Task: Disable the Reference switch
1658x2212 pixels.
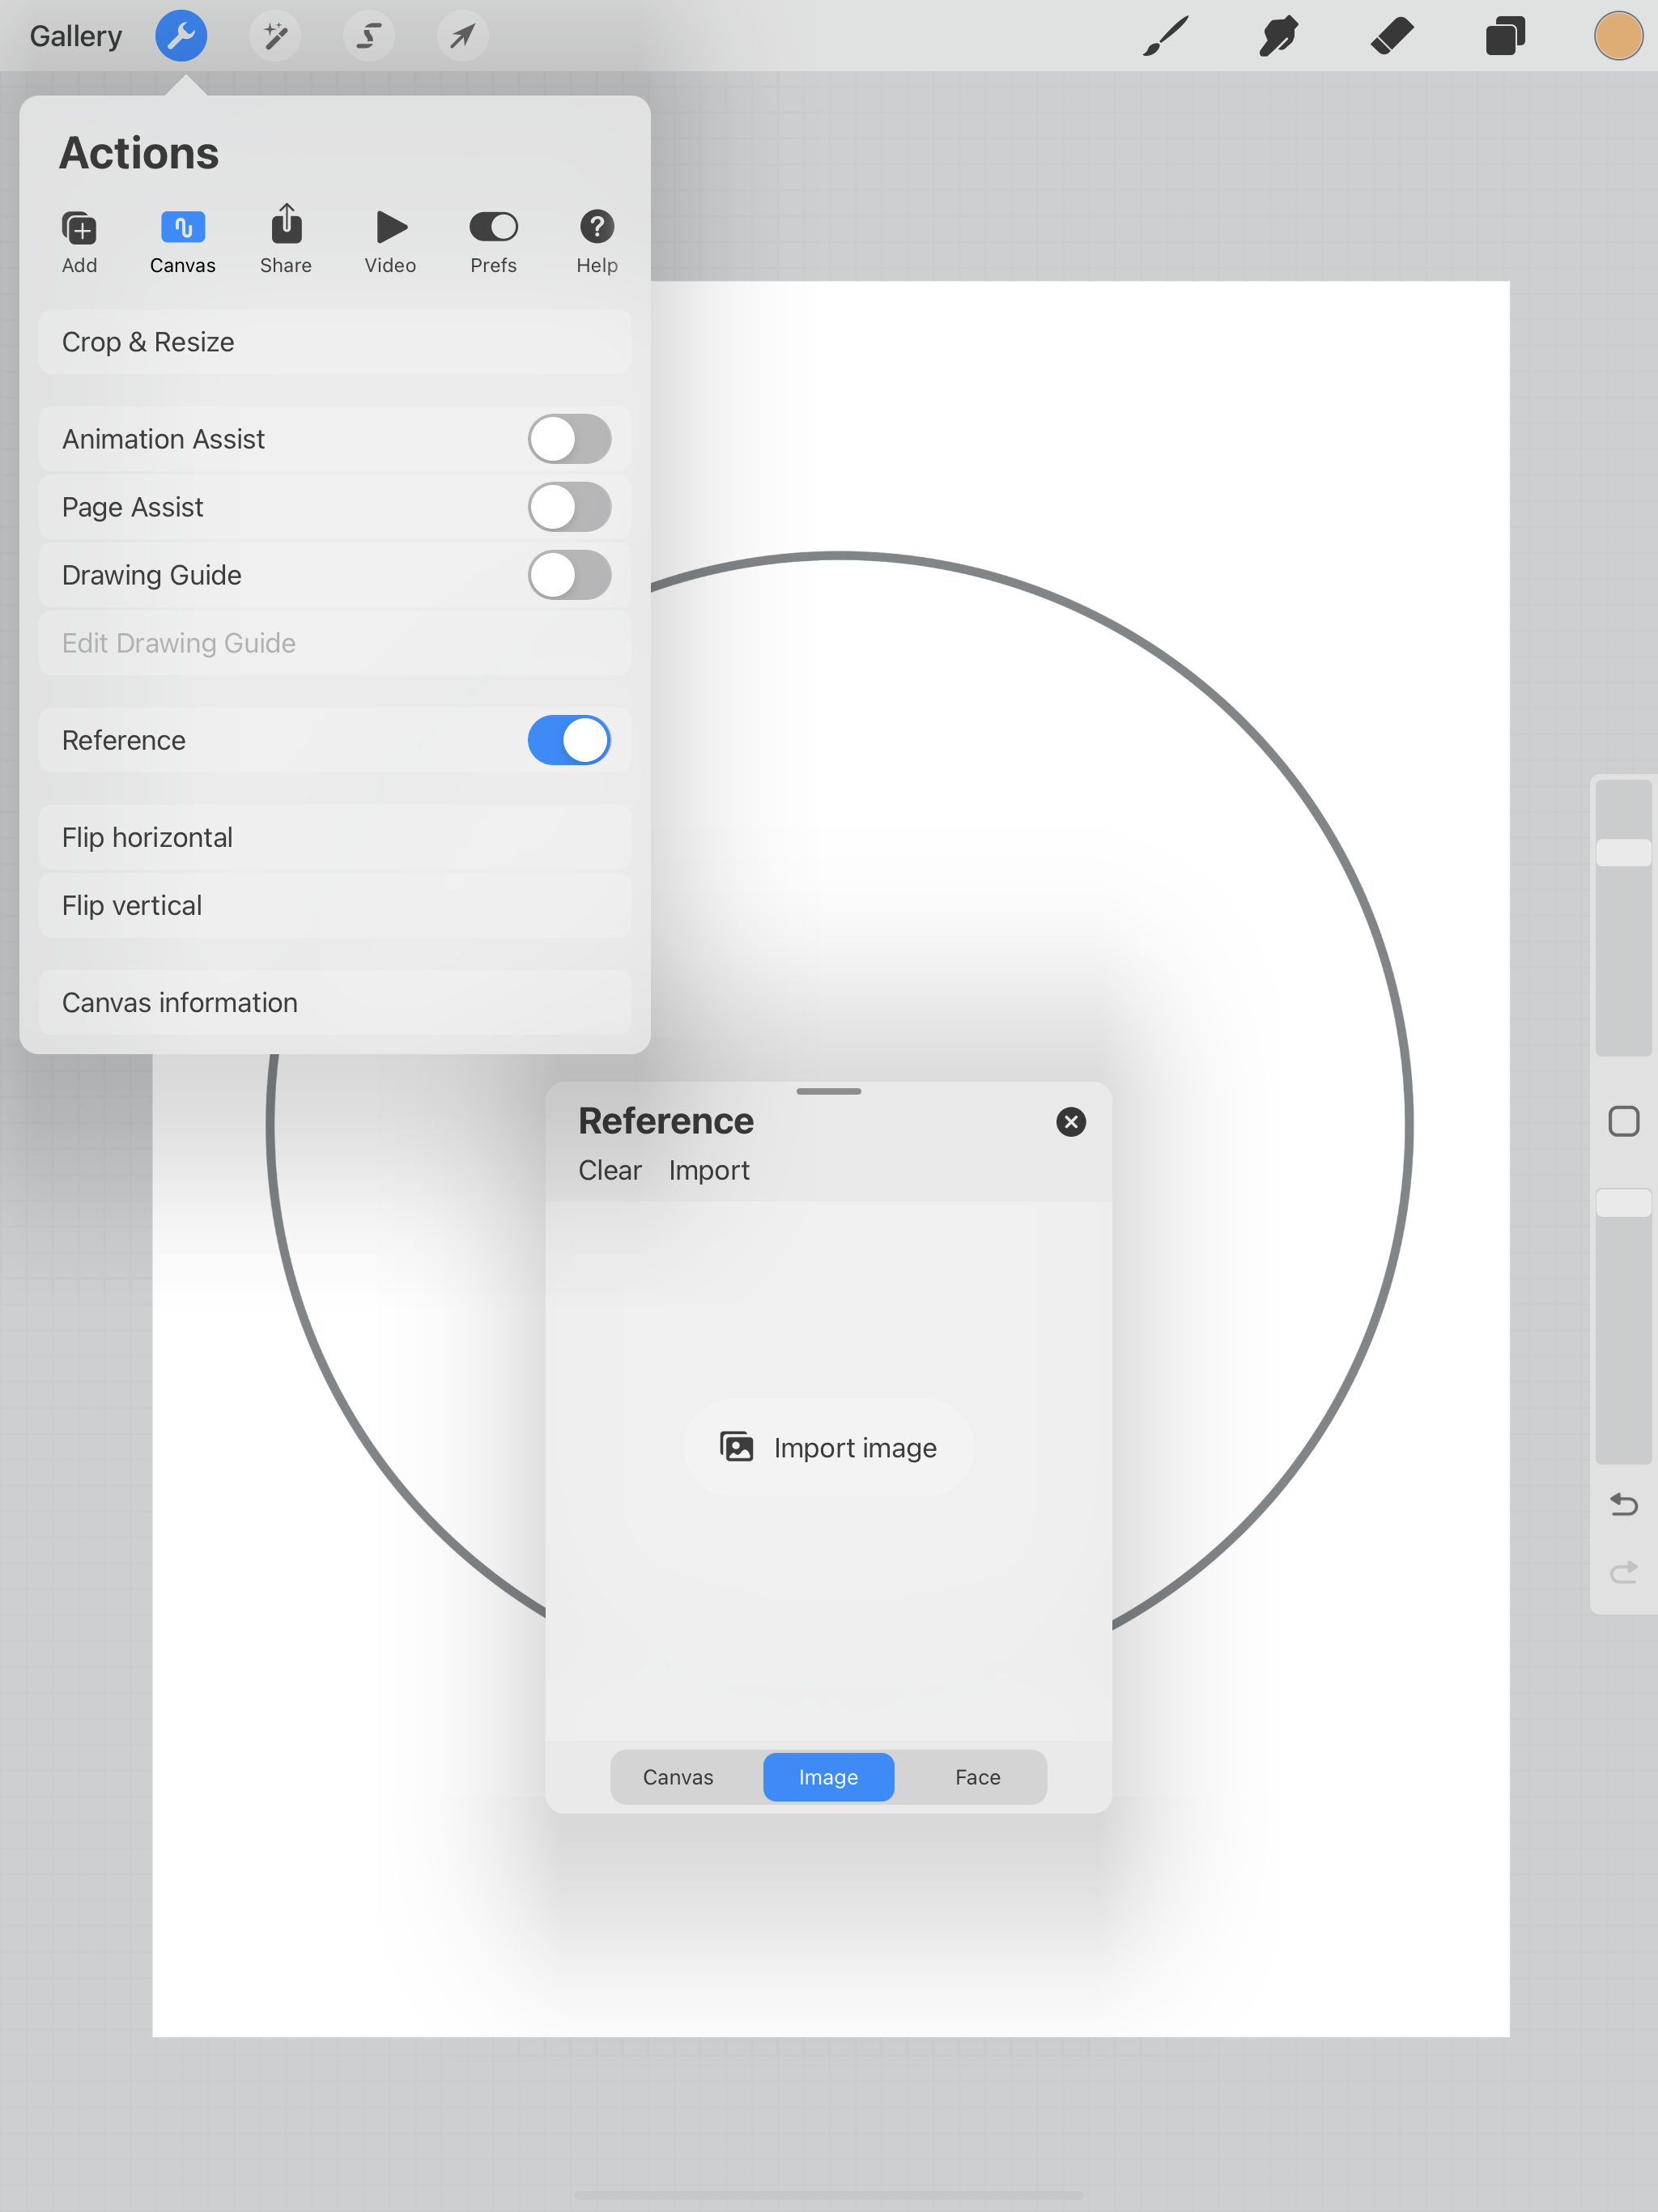Action: coord(570,740)
